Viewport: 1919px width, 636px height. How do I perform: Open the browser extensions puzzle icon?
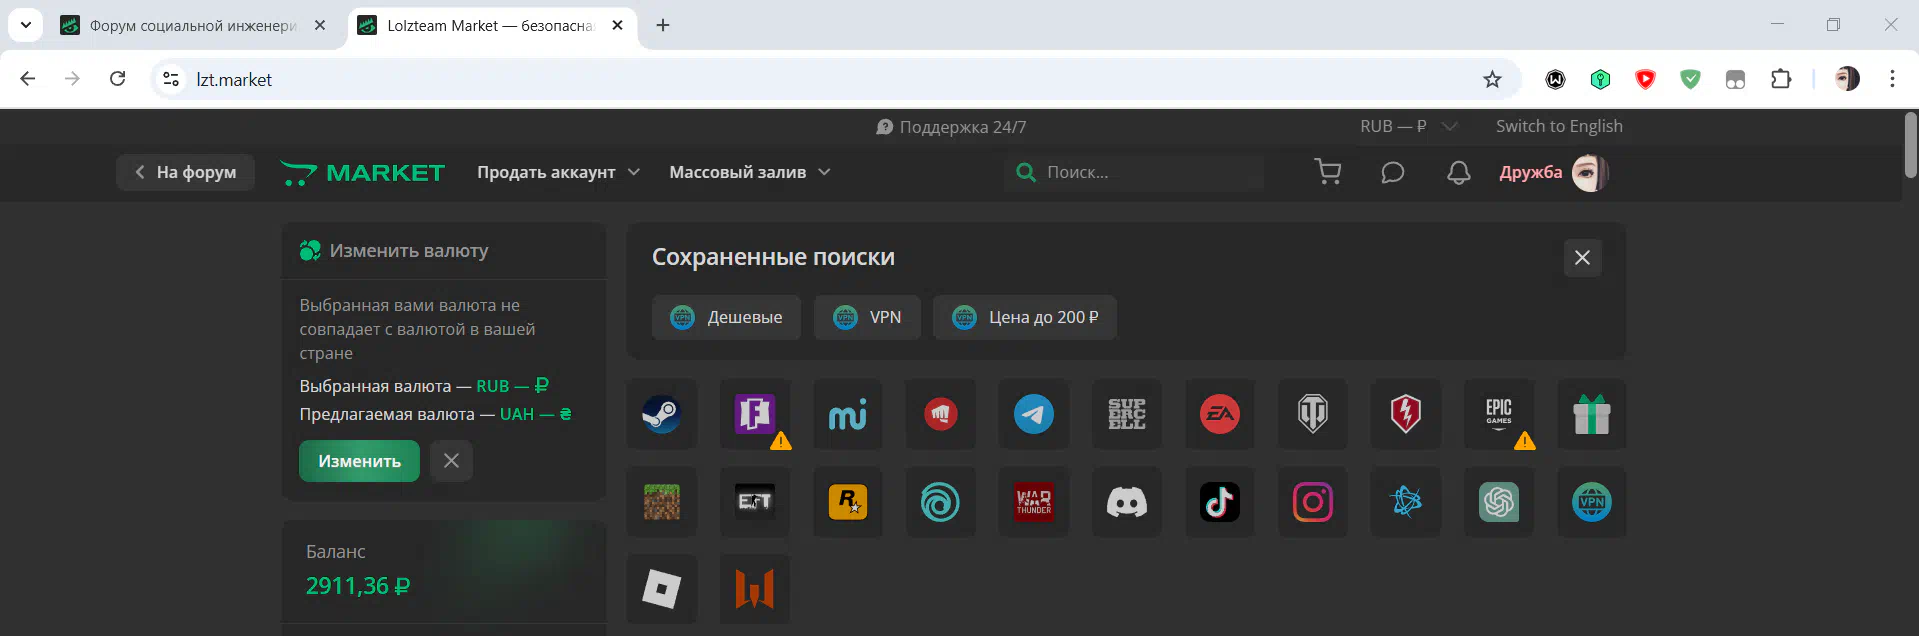coord(1781,79)
